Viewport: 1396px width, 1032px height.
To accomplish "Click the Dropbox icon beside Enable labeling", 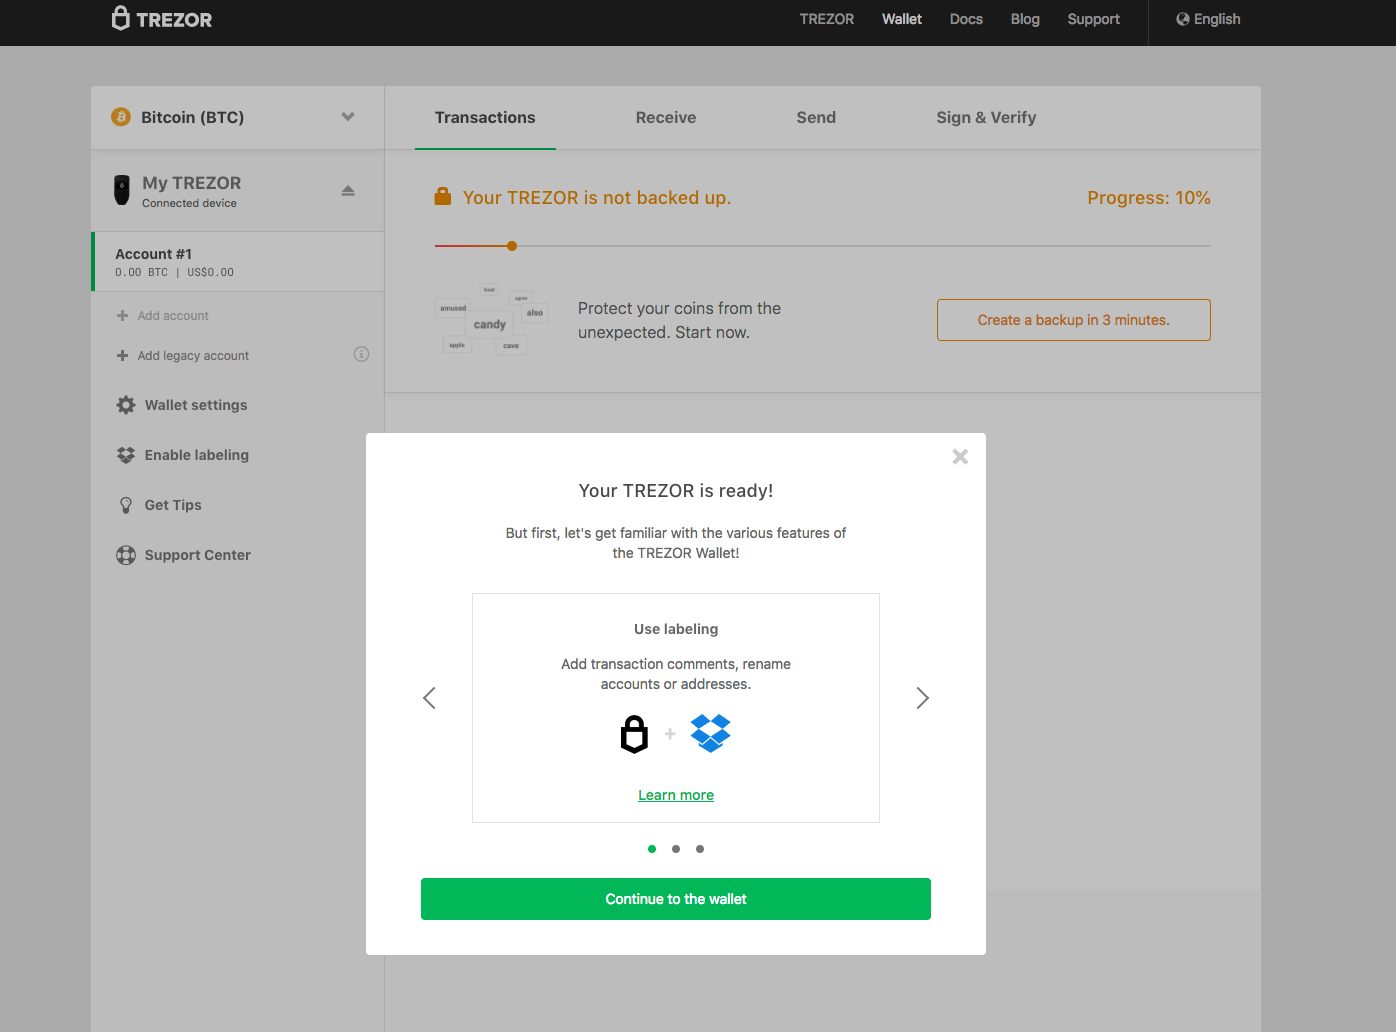I will point(126,455).
